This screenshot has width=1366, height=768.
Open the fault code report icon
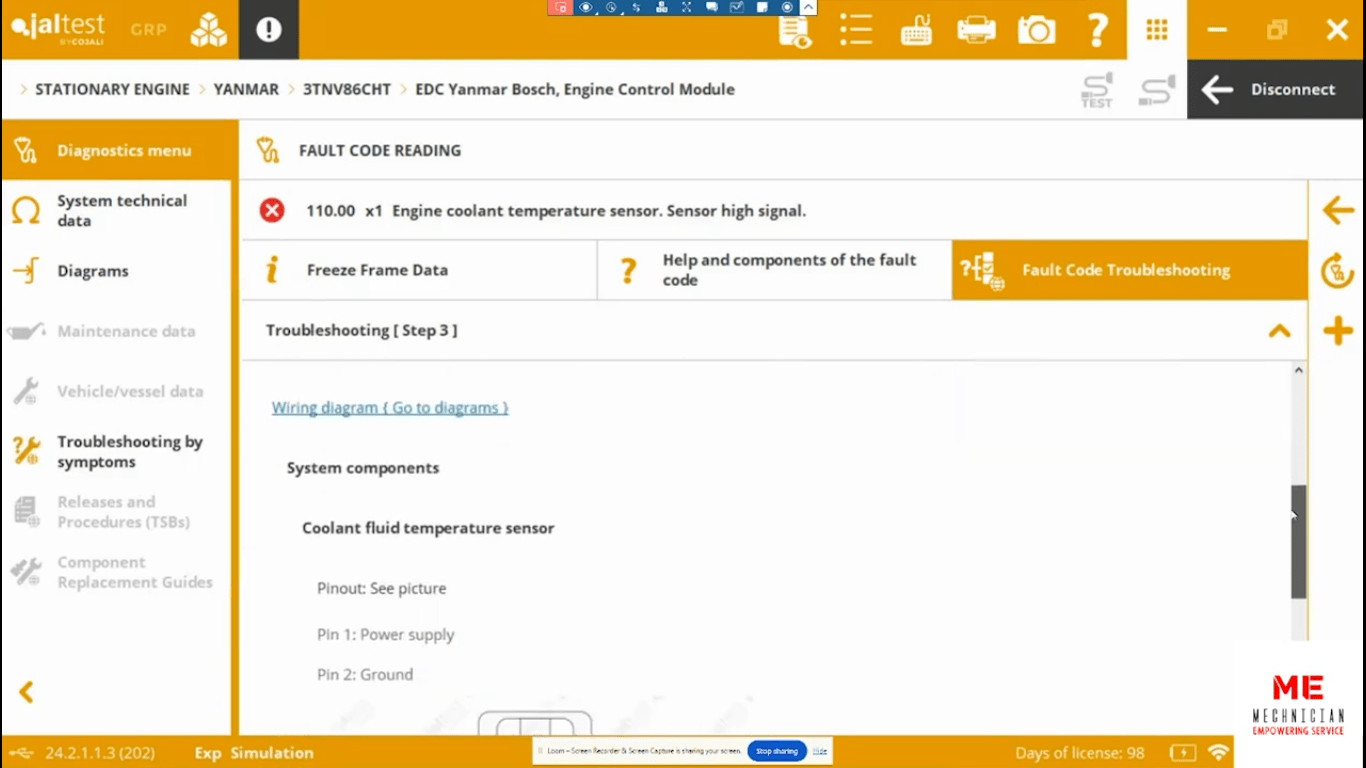795,30
